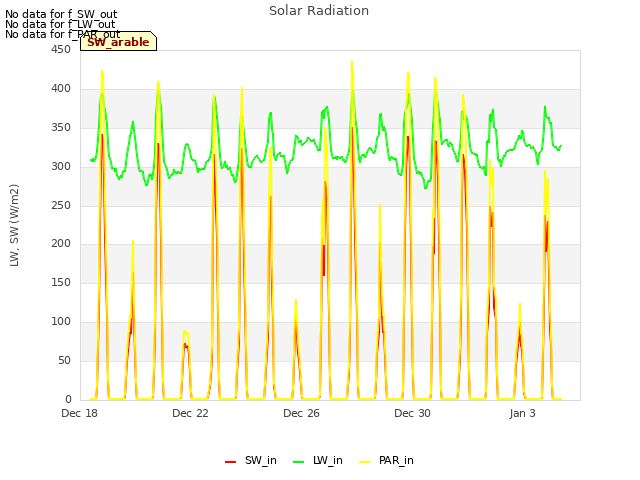Click the 250 y-axis tick label
Viewport: 640px width, 480px height.
[61, 205]
